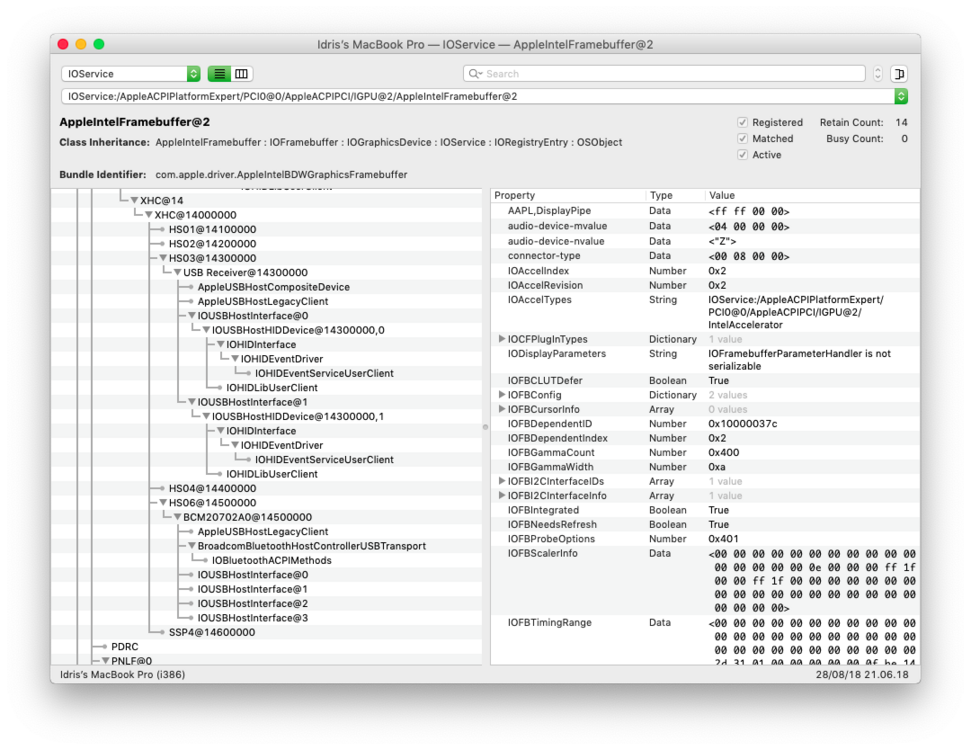Toggle the Matched checkbox
Screen dimensions: 971x750
742,139
